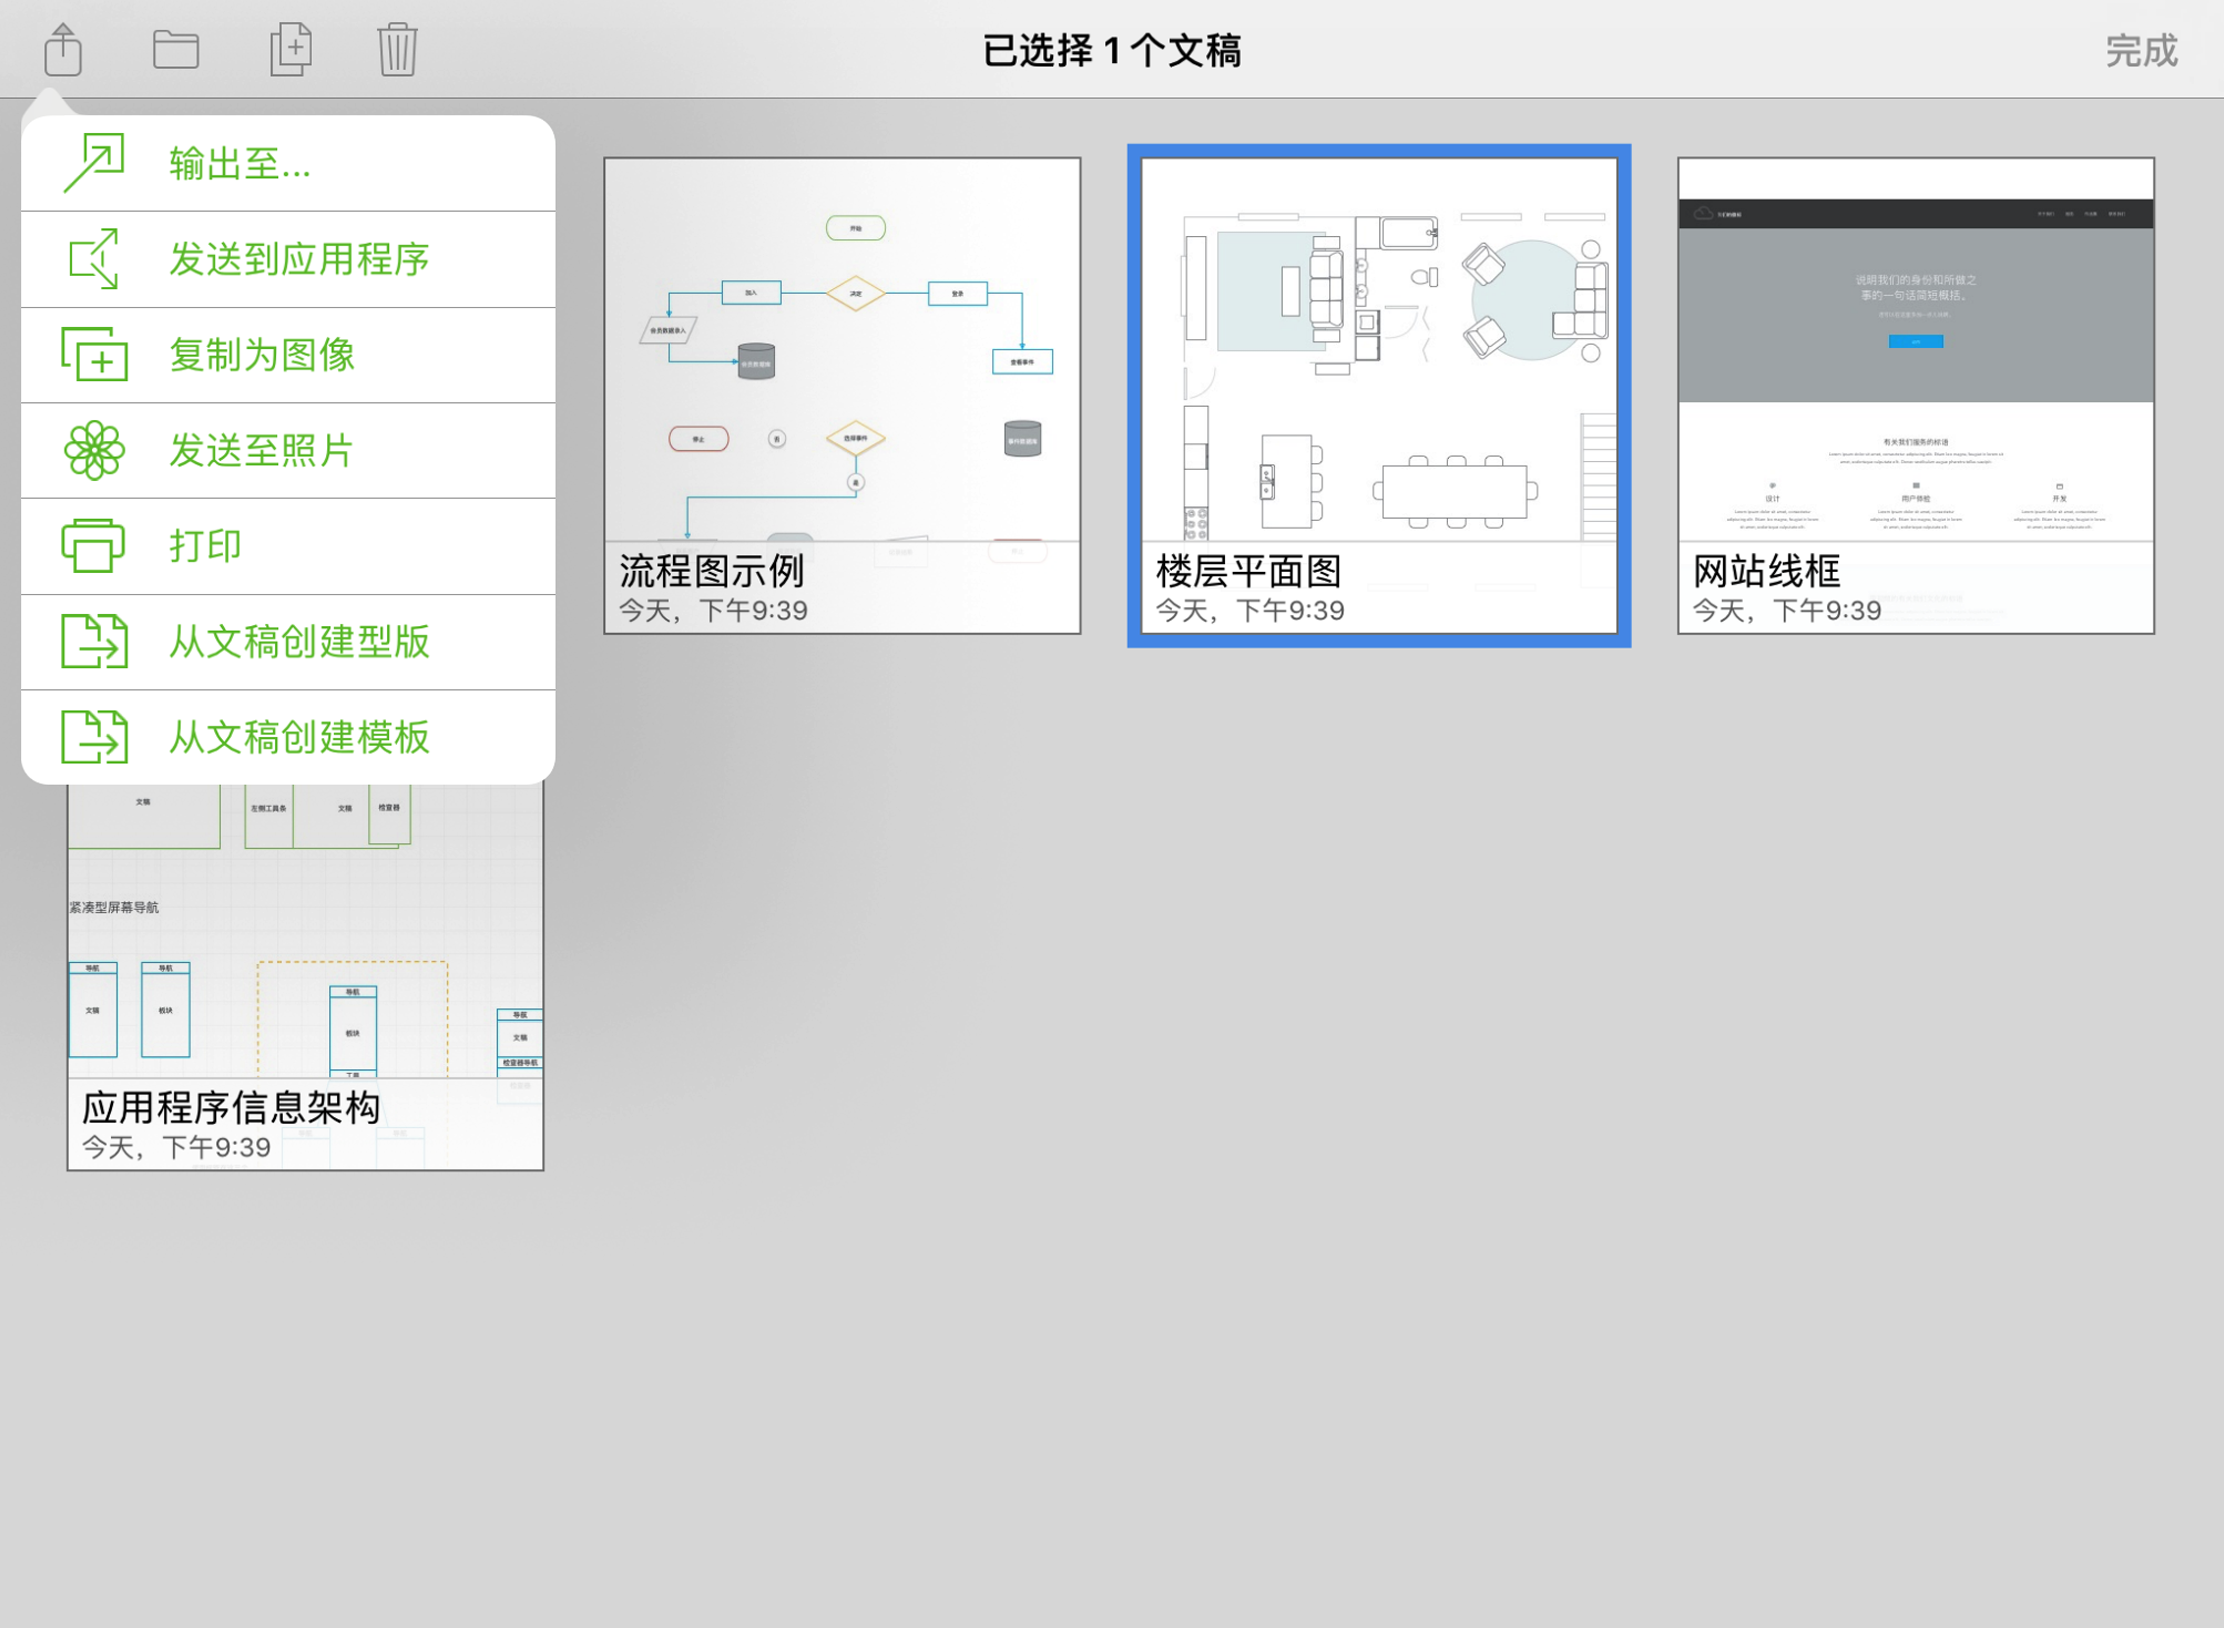
Task: Click the 复制为图像 copy icon
Action: pos(94,355)
